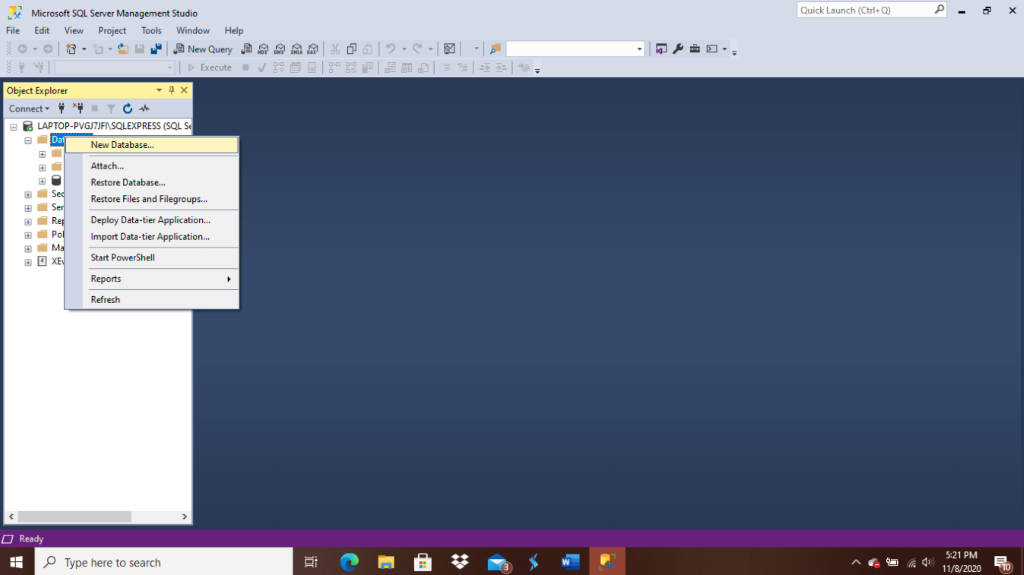This screenshot has height=575, width=1024.
Task: Choose Deploy Data-tier Application...
Action: tap(152, 220)
